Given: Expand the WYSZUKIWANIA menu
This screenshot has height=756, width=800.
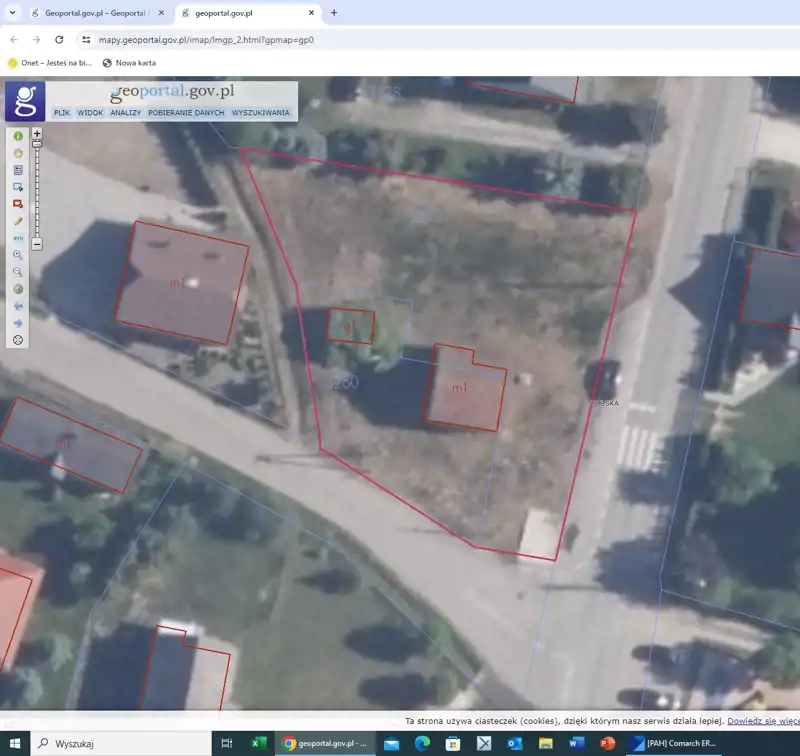Looking at the screenshot, I should point(260,113).
